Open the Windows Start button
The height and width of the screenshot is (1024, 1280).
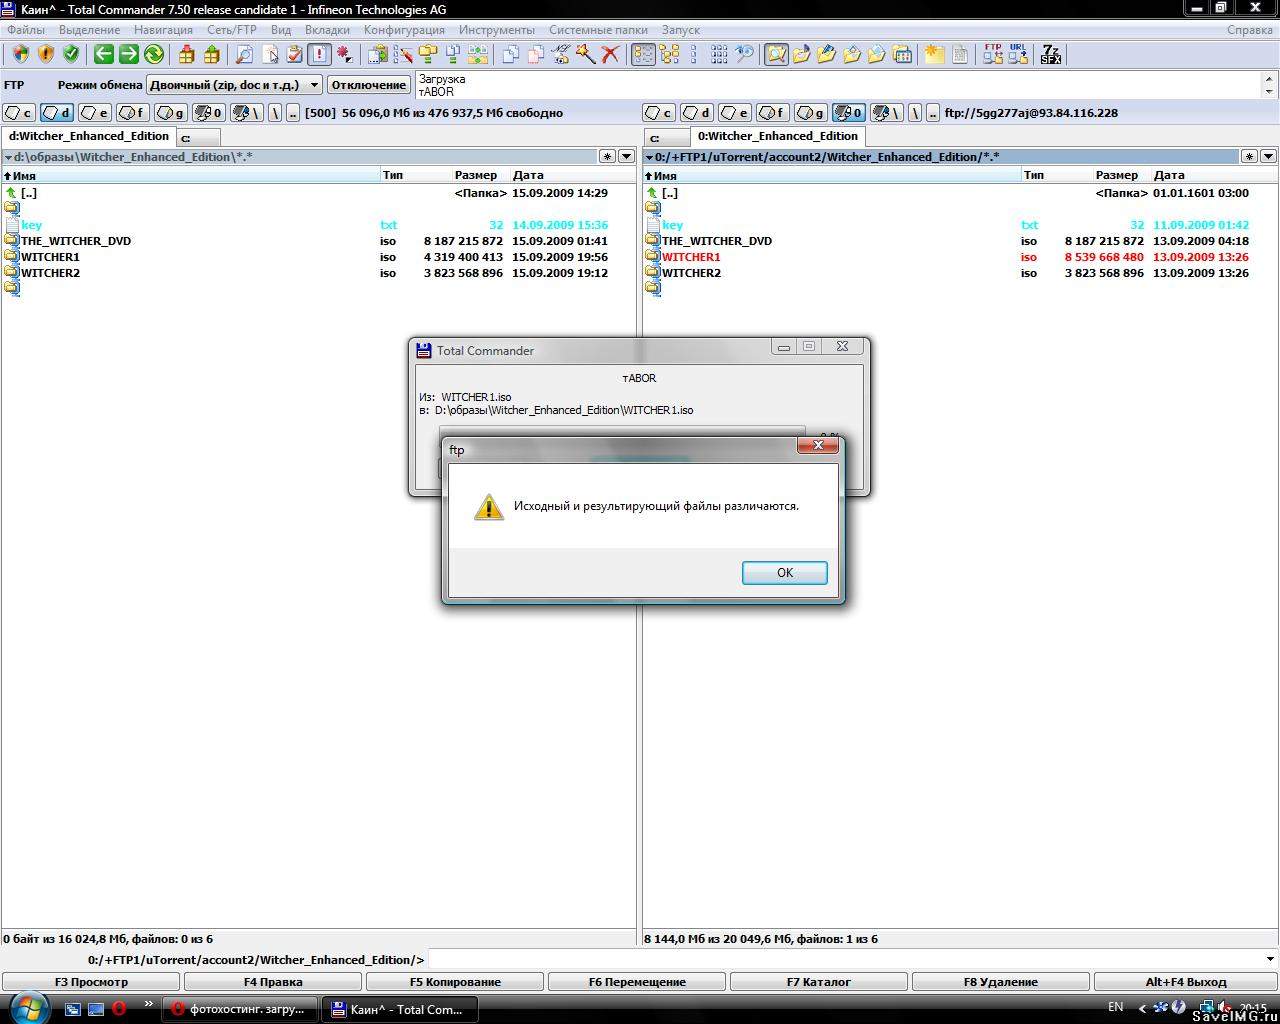pos(28,1007)
